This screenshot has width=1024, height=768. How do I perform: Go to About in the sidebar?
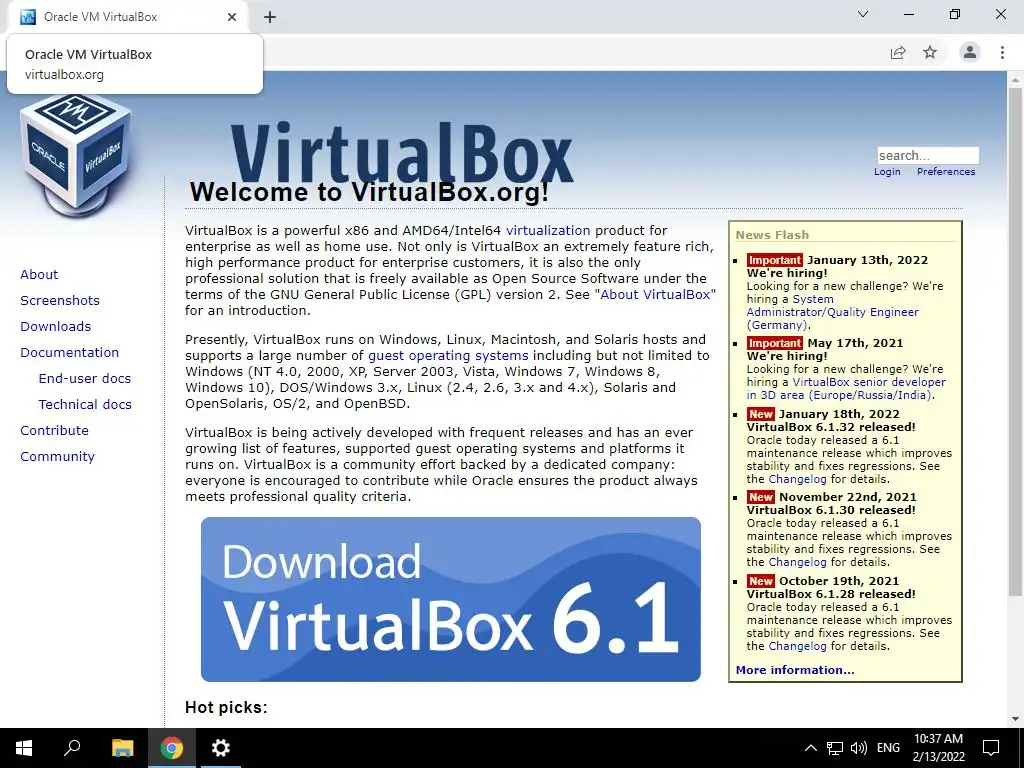(39, 274)
